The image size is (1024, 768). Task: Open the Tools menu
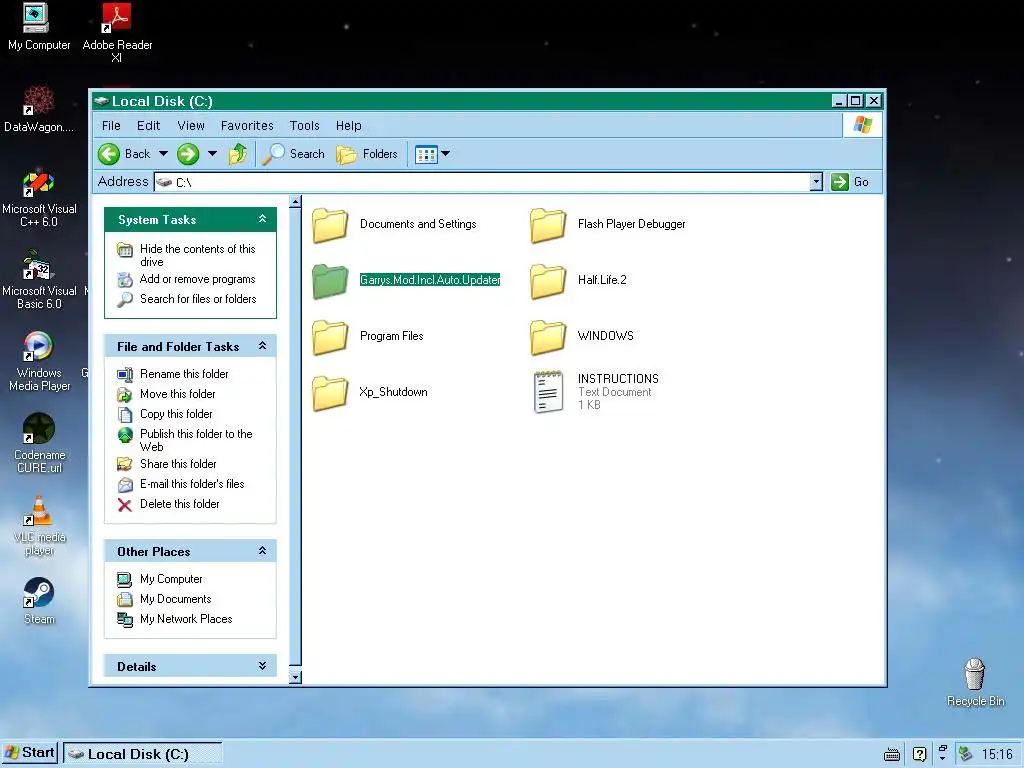[304, 125]
